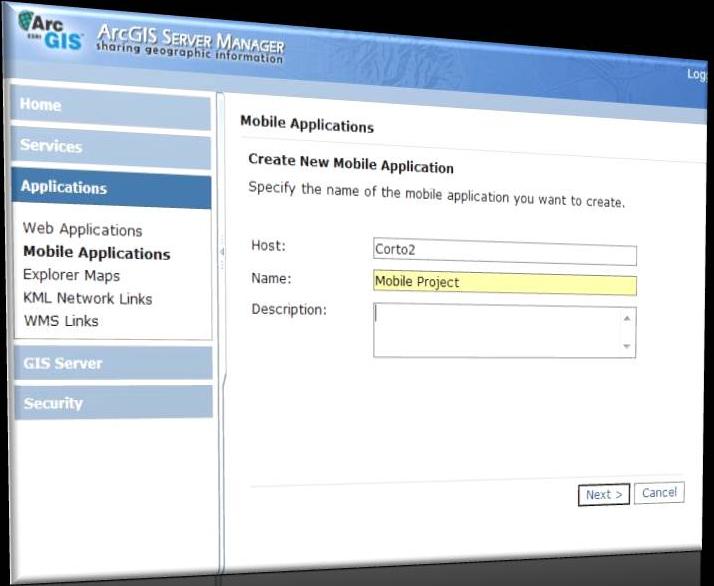The image size is (714, 586).
Task: Go to Web Applications
Action: (x=82, y=229)
